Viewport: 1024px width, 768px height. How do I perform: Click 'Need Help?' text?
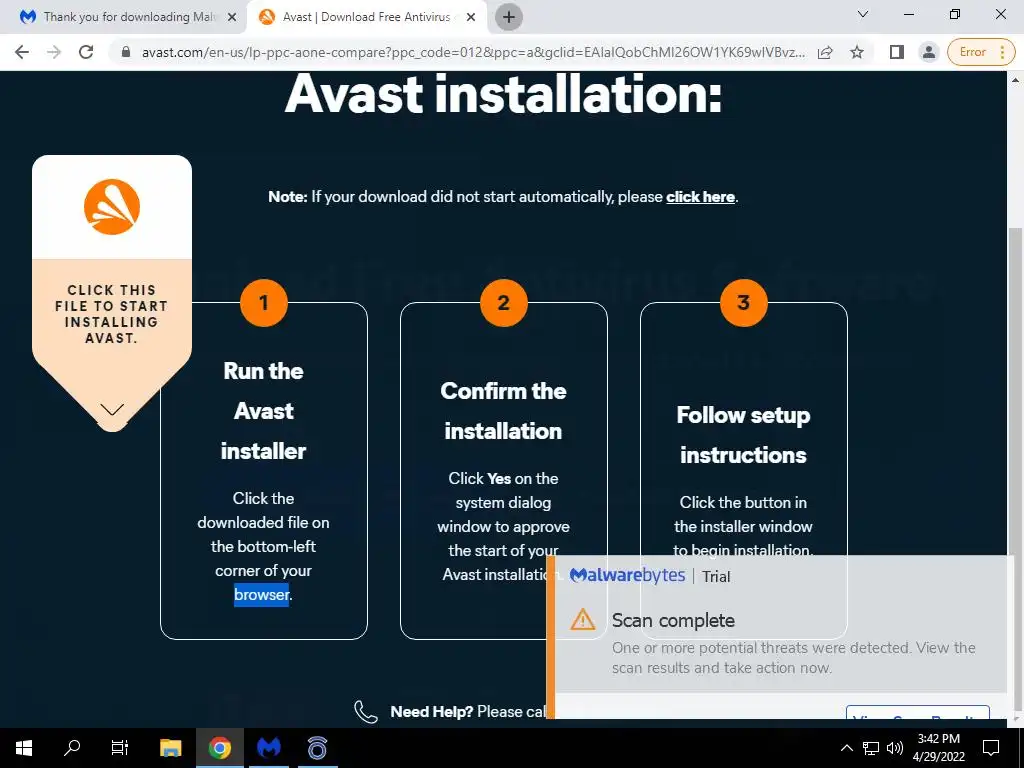pyautogui.click(x=431, y=712)
